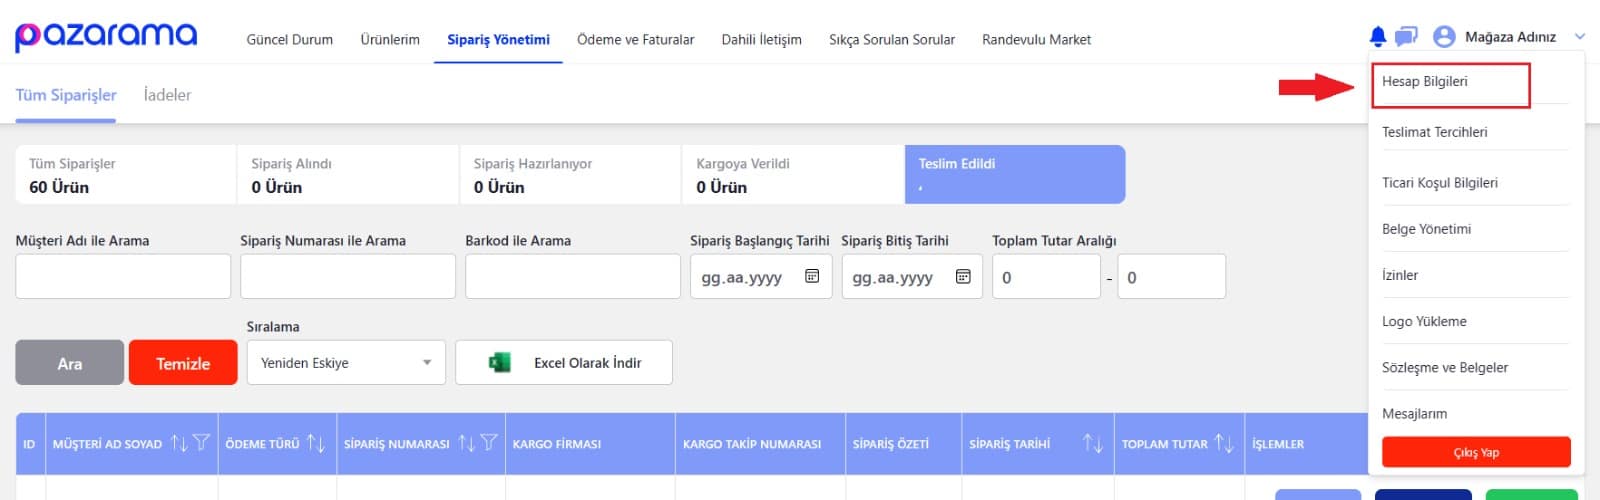Sort by Ödeme Türü column

pos(316,443)
